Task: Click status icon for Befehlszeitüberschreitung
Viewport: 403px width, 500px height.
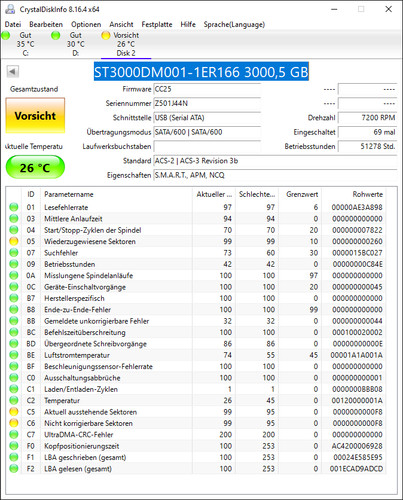Action: (x=14, y=332)
